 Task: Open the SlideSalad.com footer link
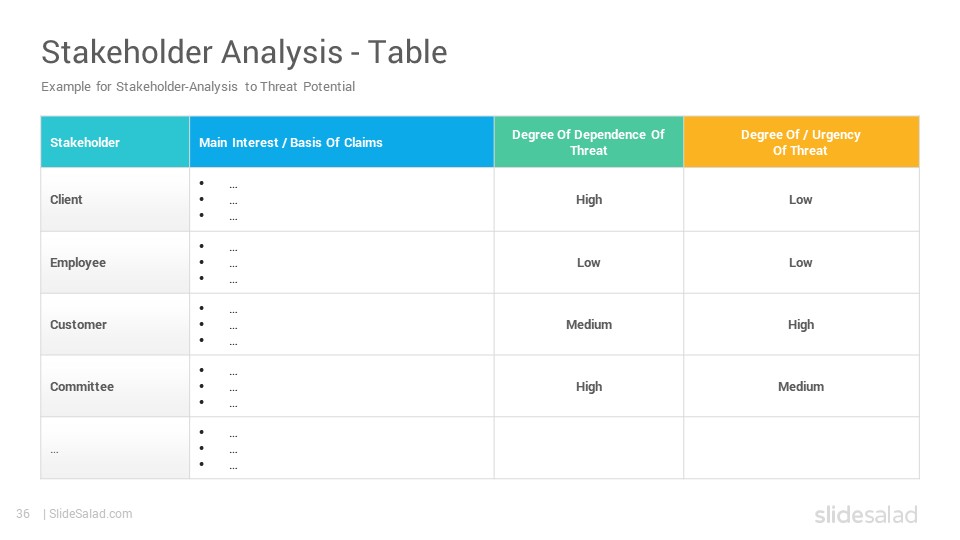[90, 514]
